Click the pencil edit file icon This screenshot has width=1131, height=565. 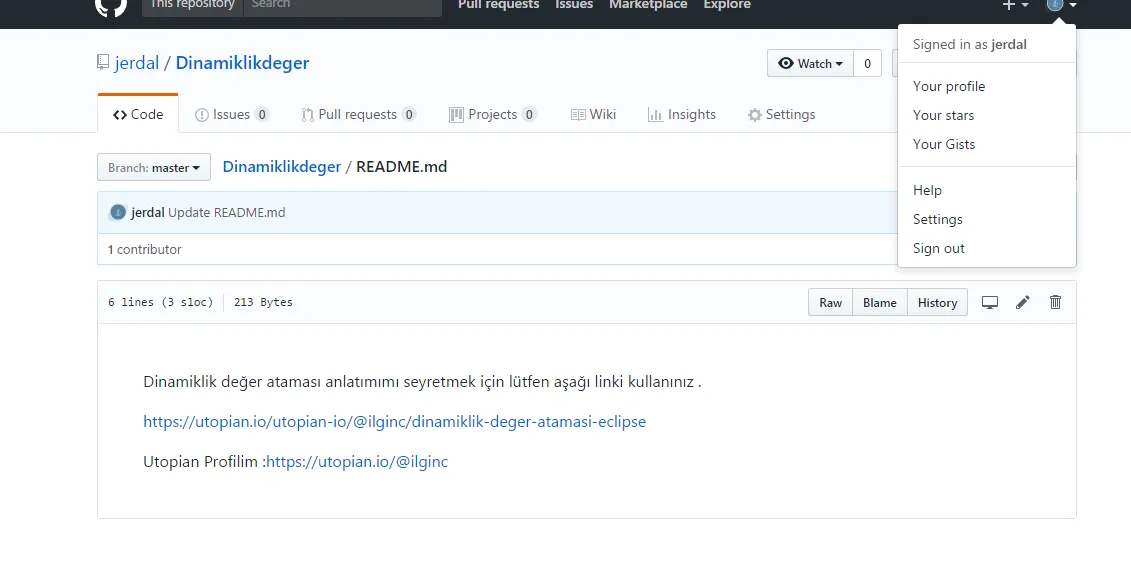1023,302
